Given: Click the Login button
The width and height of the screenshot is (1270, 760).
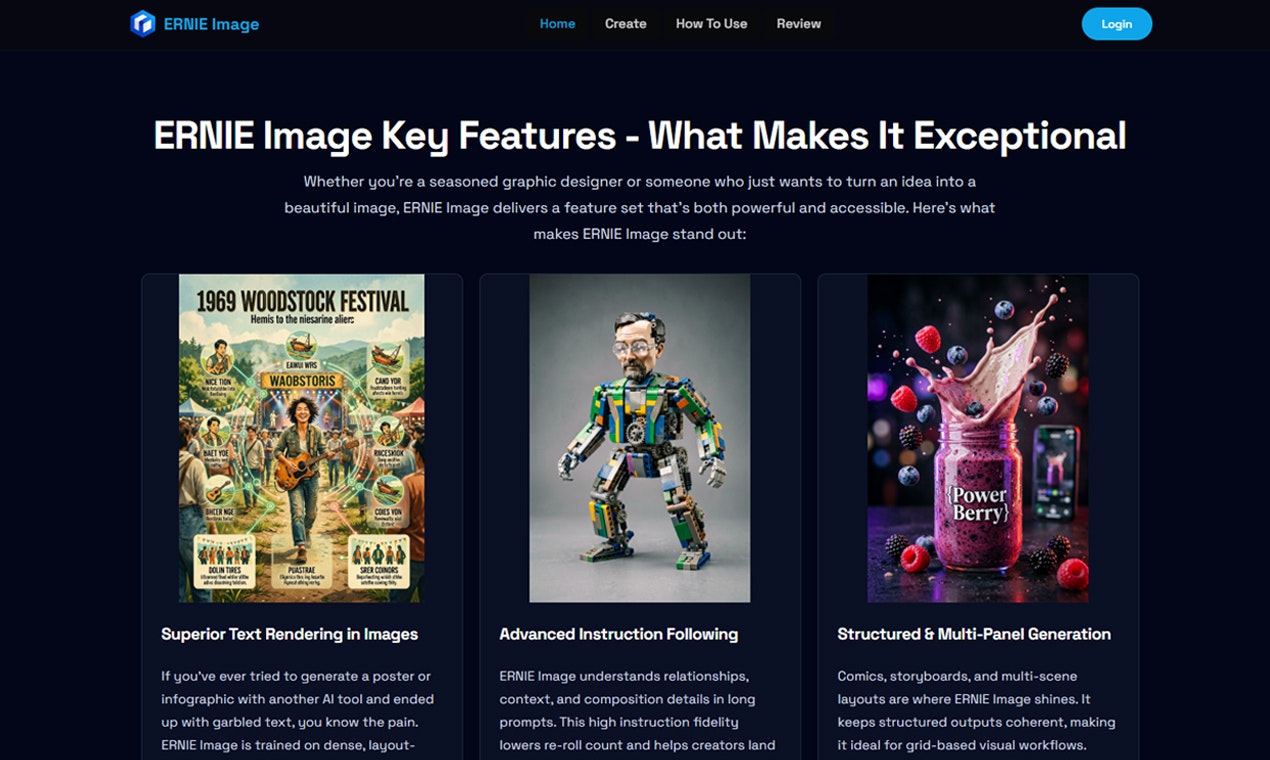Looking at the screenshot, I should (x=1117, y=23).
